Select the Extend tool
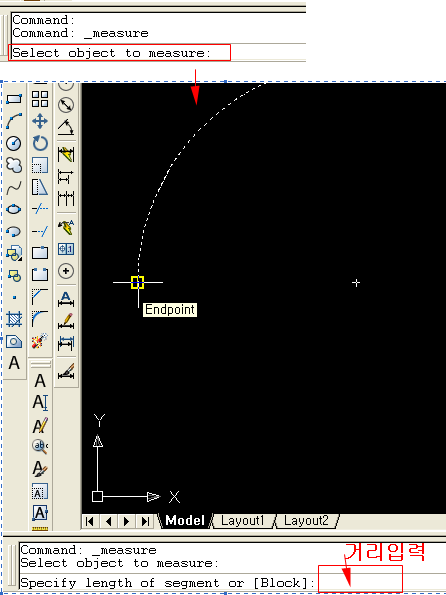446x595 pixels. [x=40, y=231]
